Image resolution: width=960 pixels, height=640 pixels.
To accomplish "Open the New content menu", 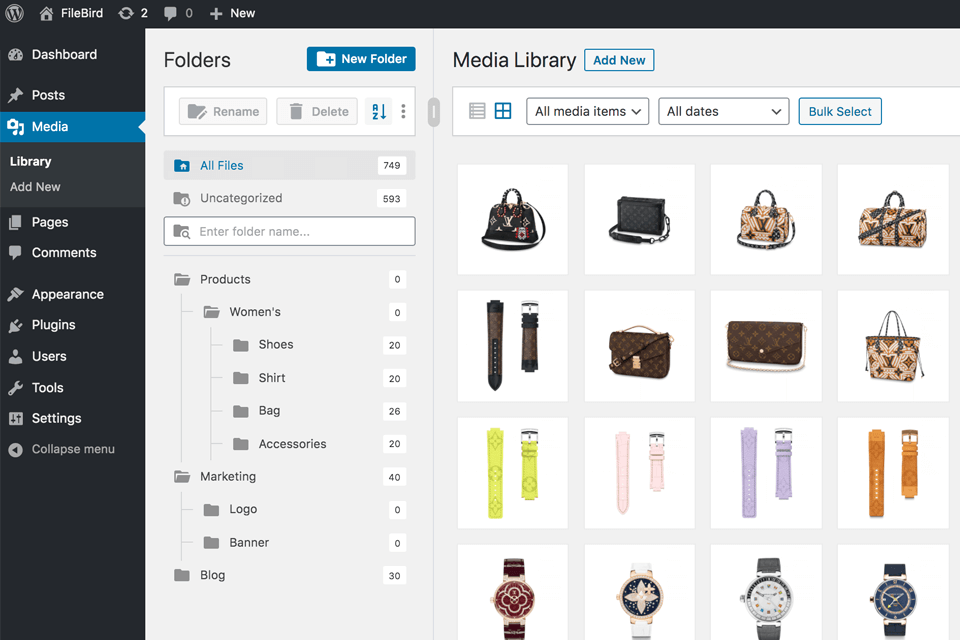I will point(232,13).
